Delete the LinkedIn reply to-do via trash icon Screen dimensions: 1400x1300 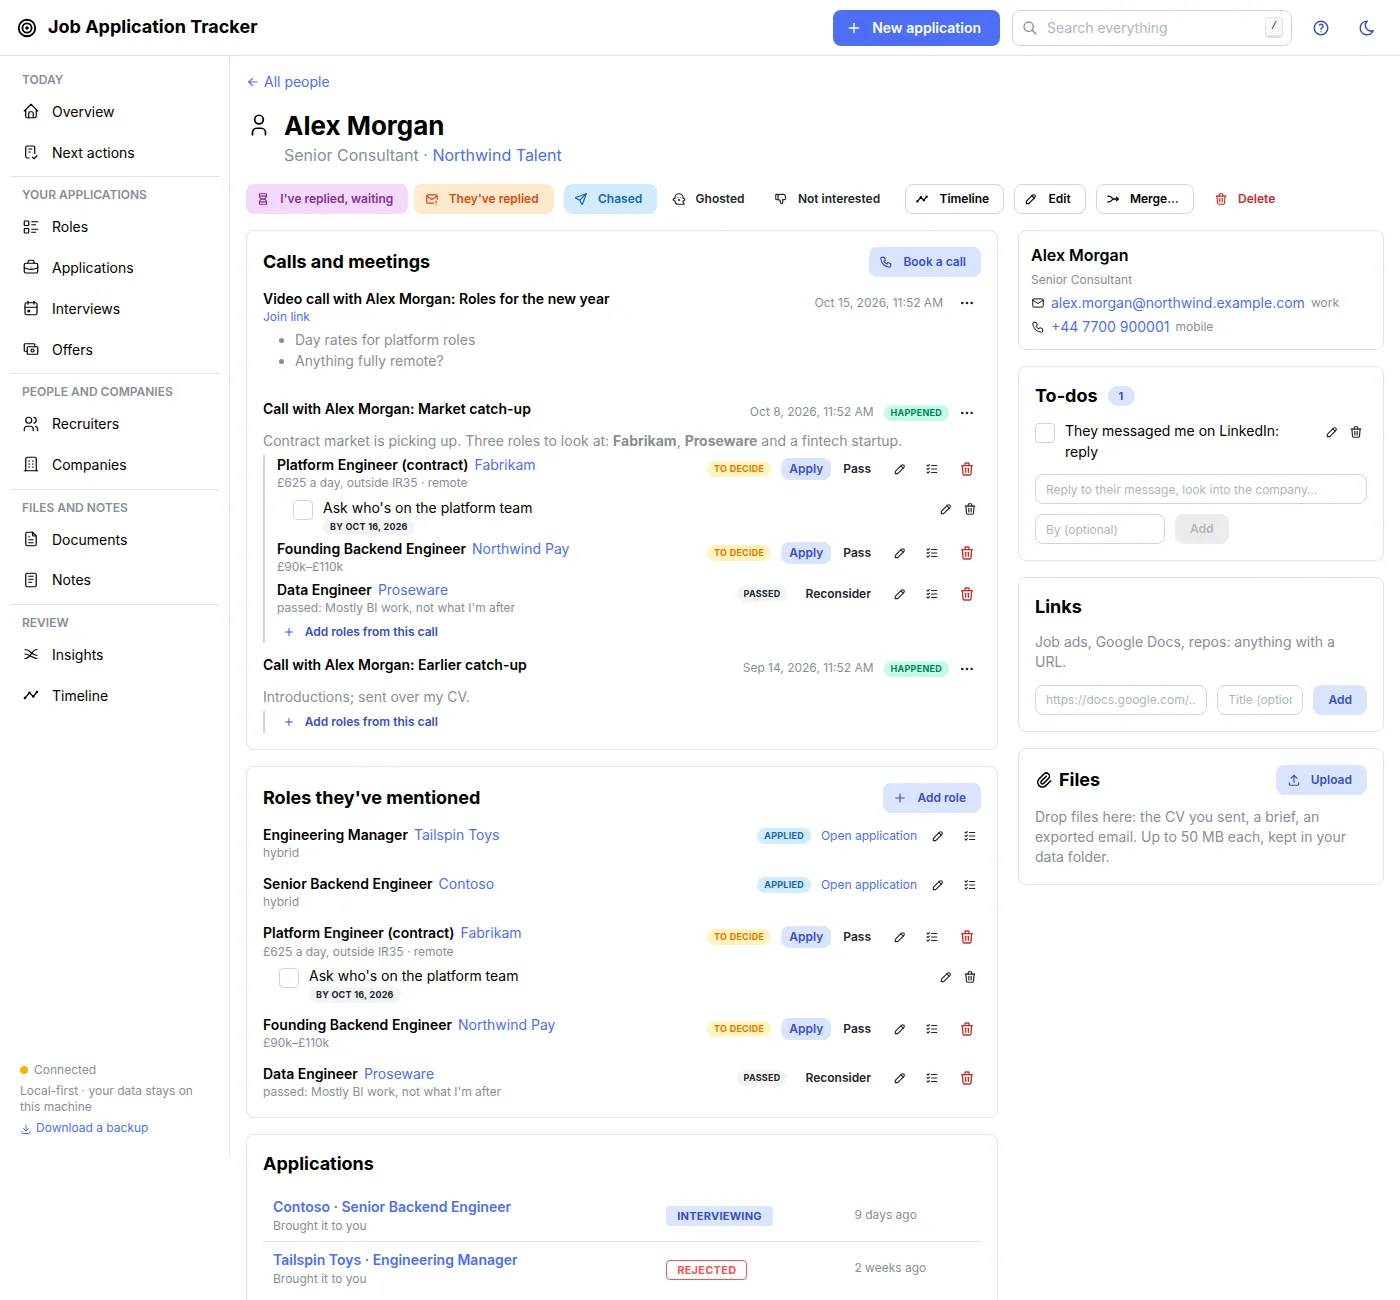[x=1356, y=432]
